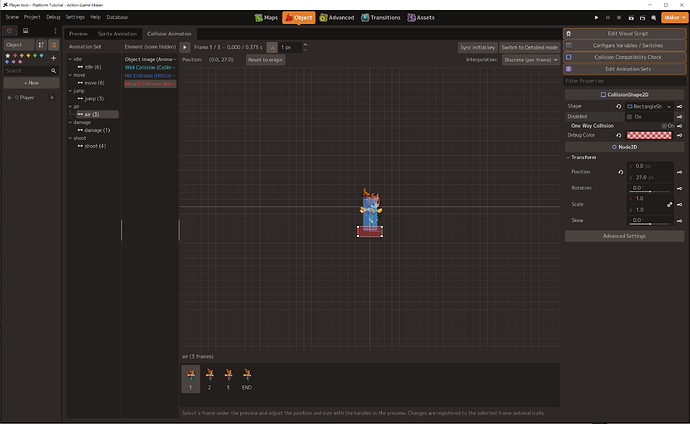
Task: Toggle the orange list view icon
Action: (53, 45)
